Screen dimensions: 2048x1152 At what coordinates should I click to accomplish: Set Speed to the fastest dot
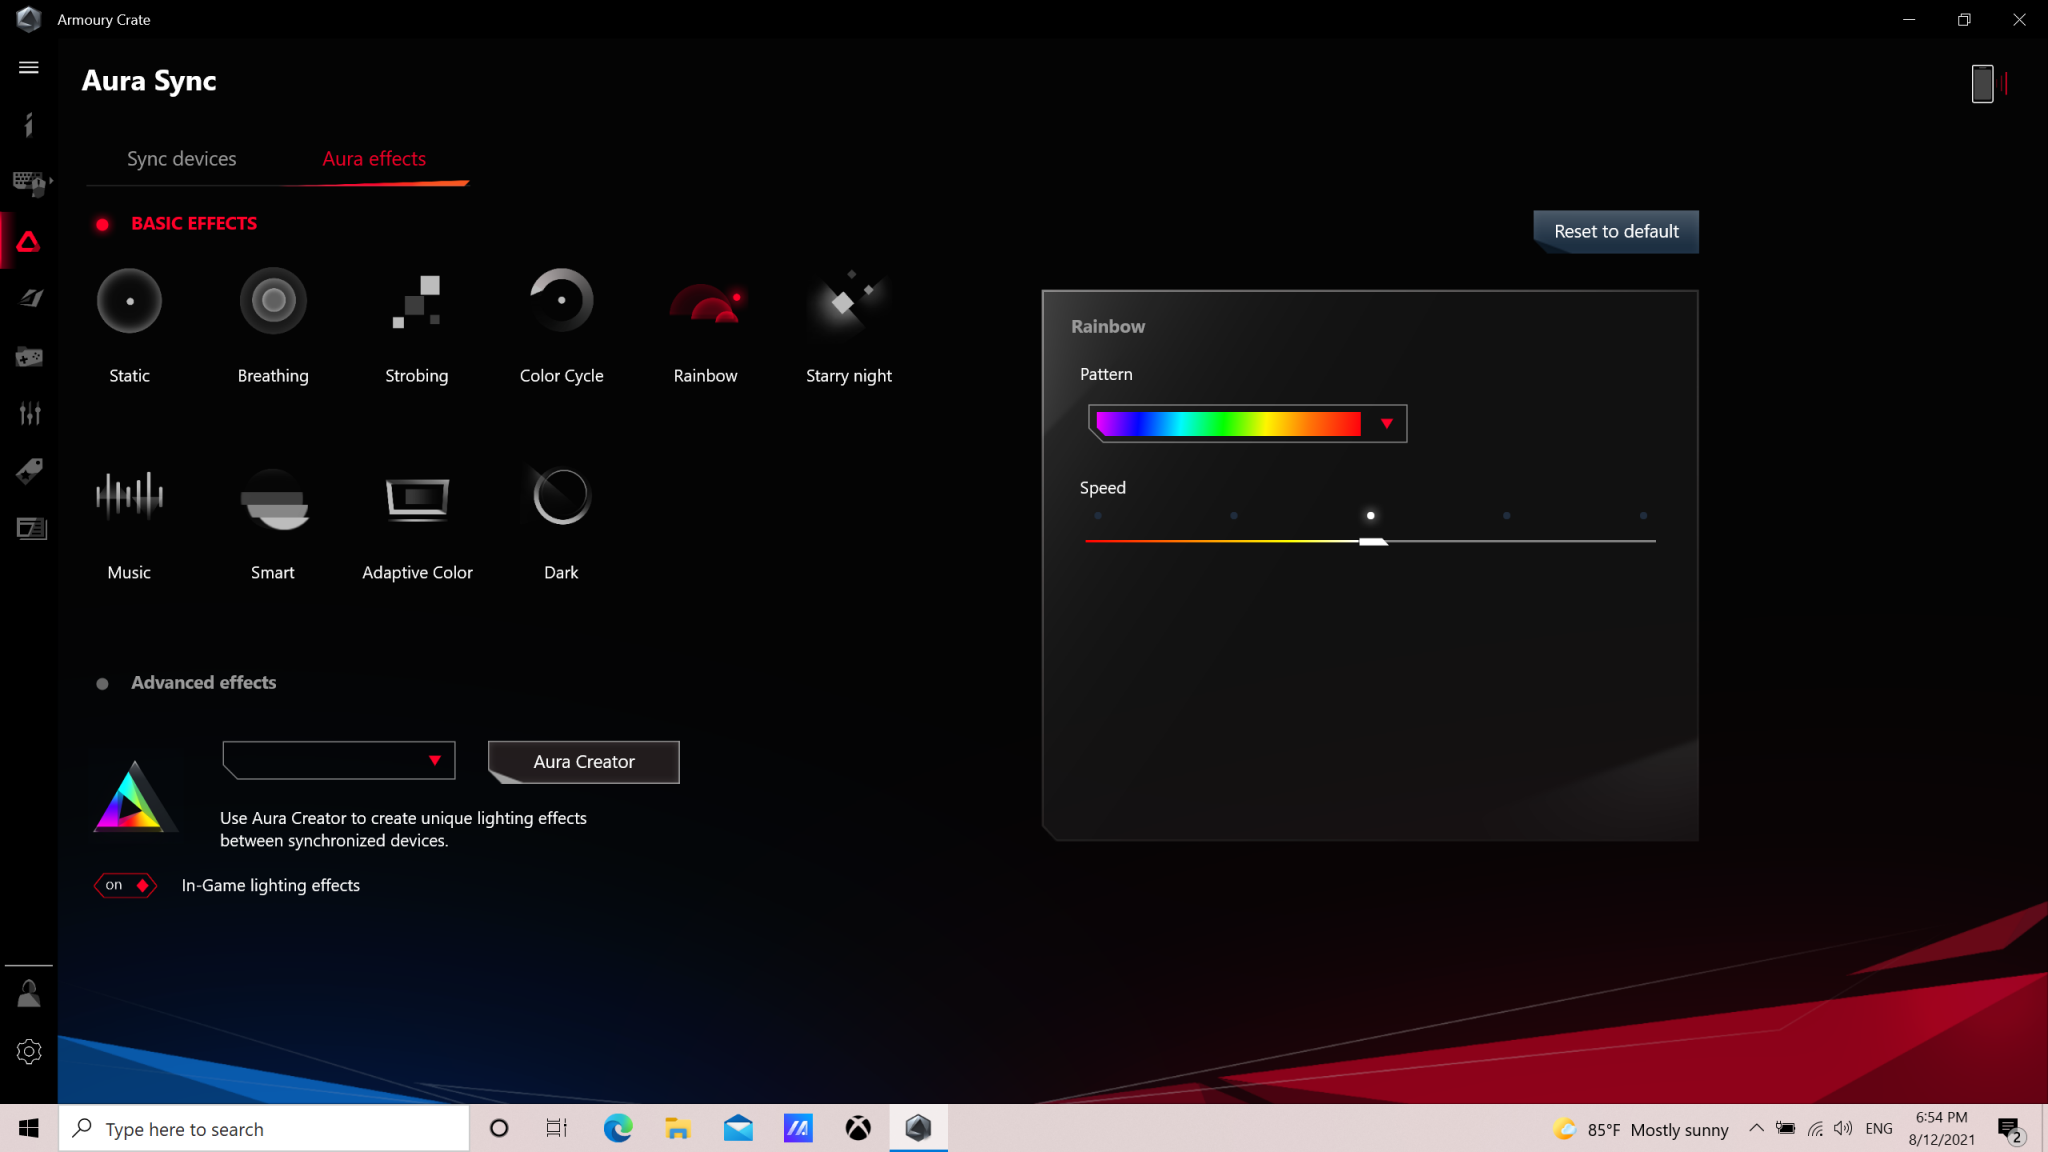coord(1643,516)
